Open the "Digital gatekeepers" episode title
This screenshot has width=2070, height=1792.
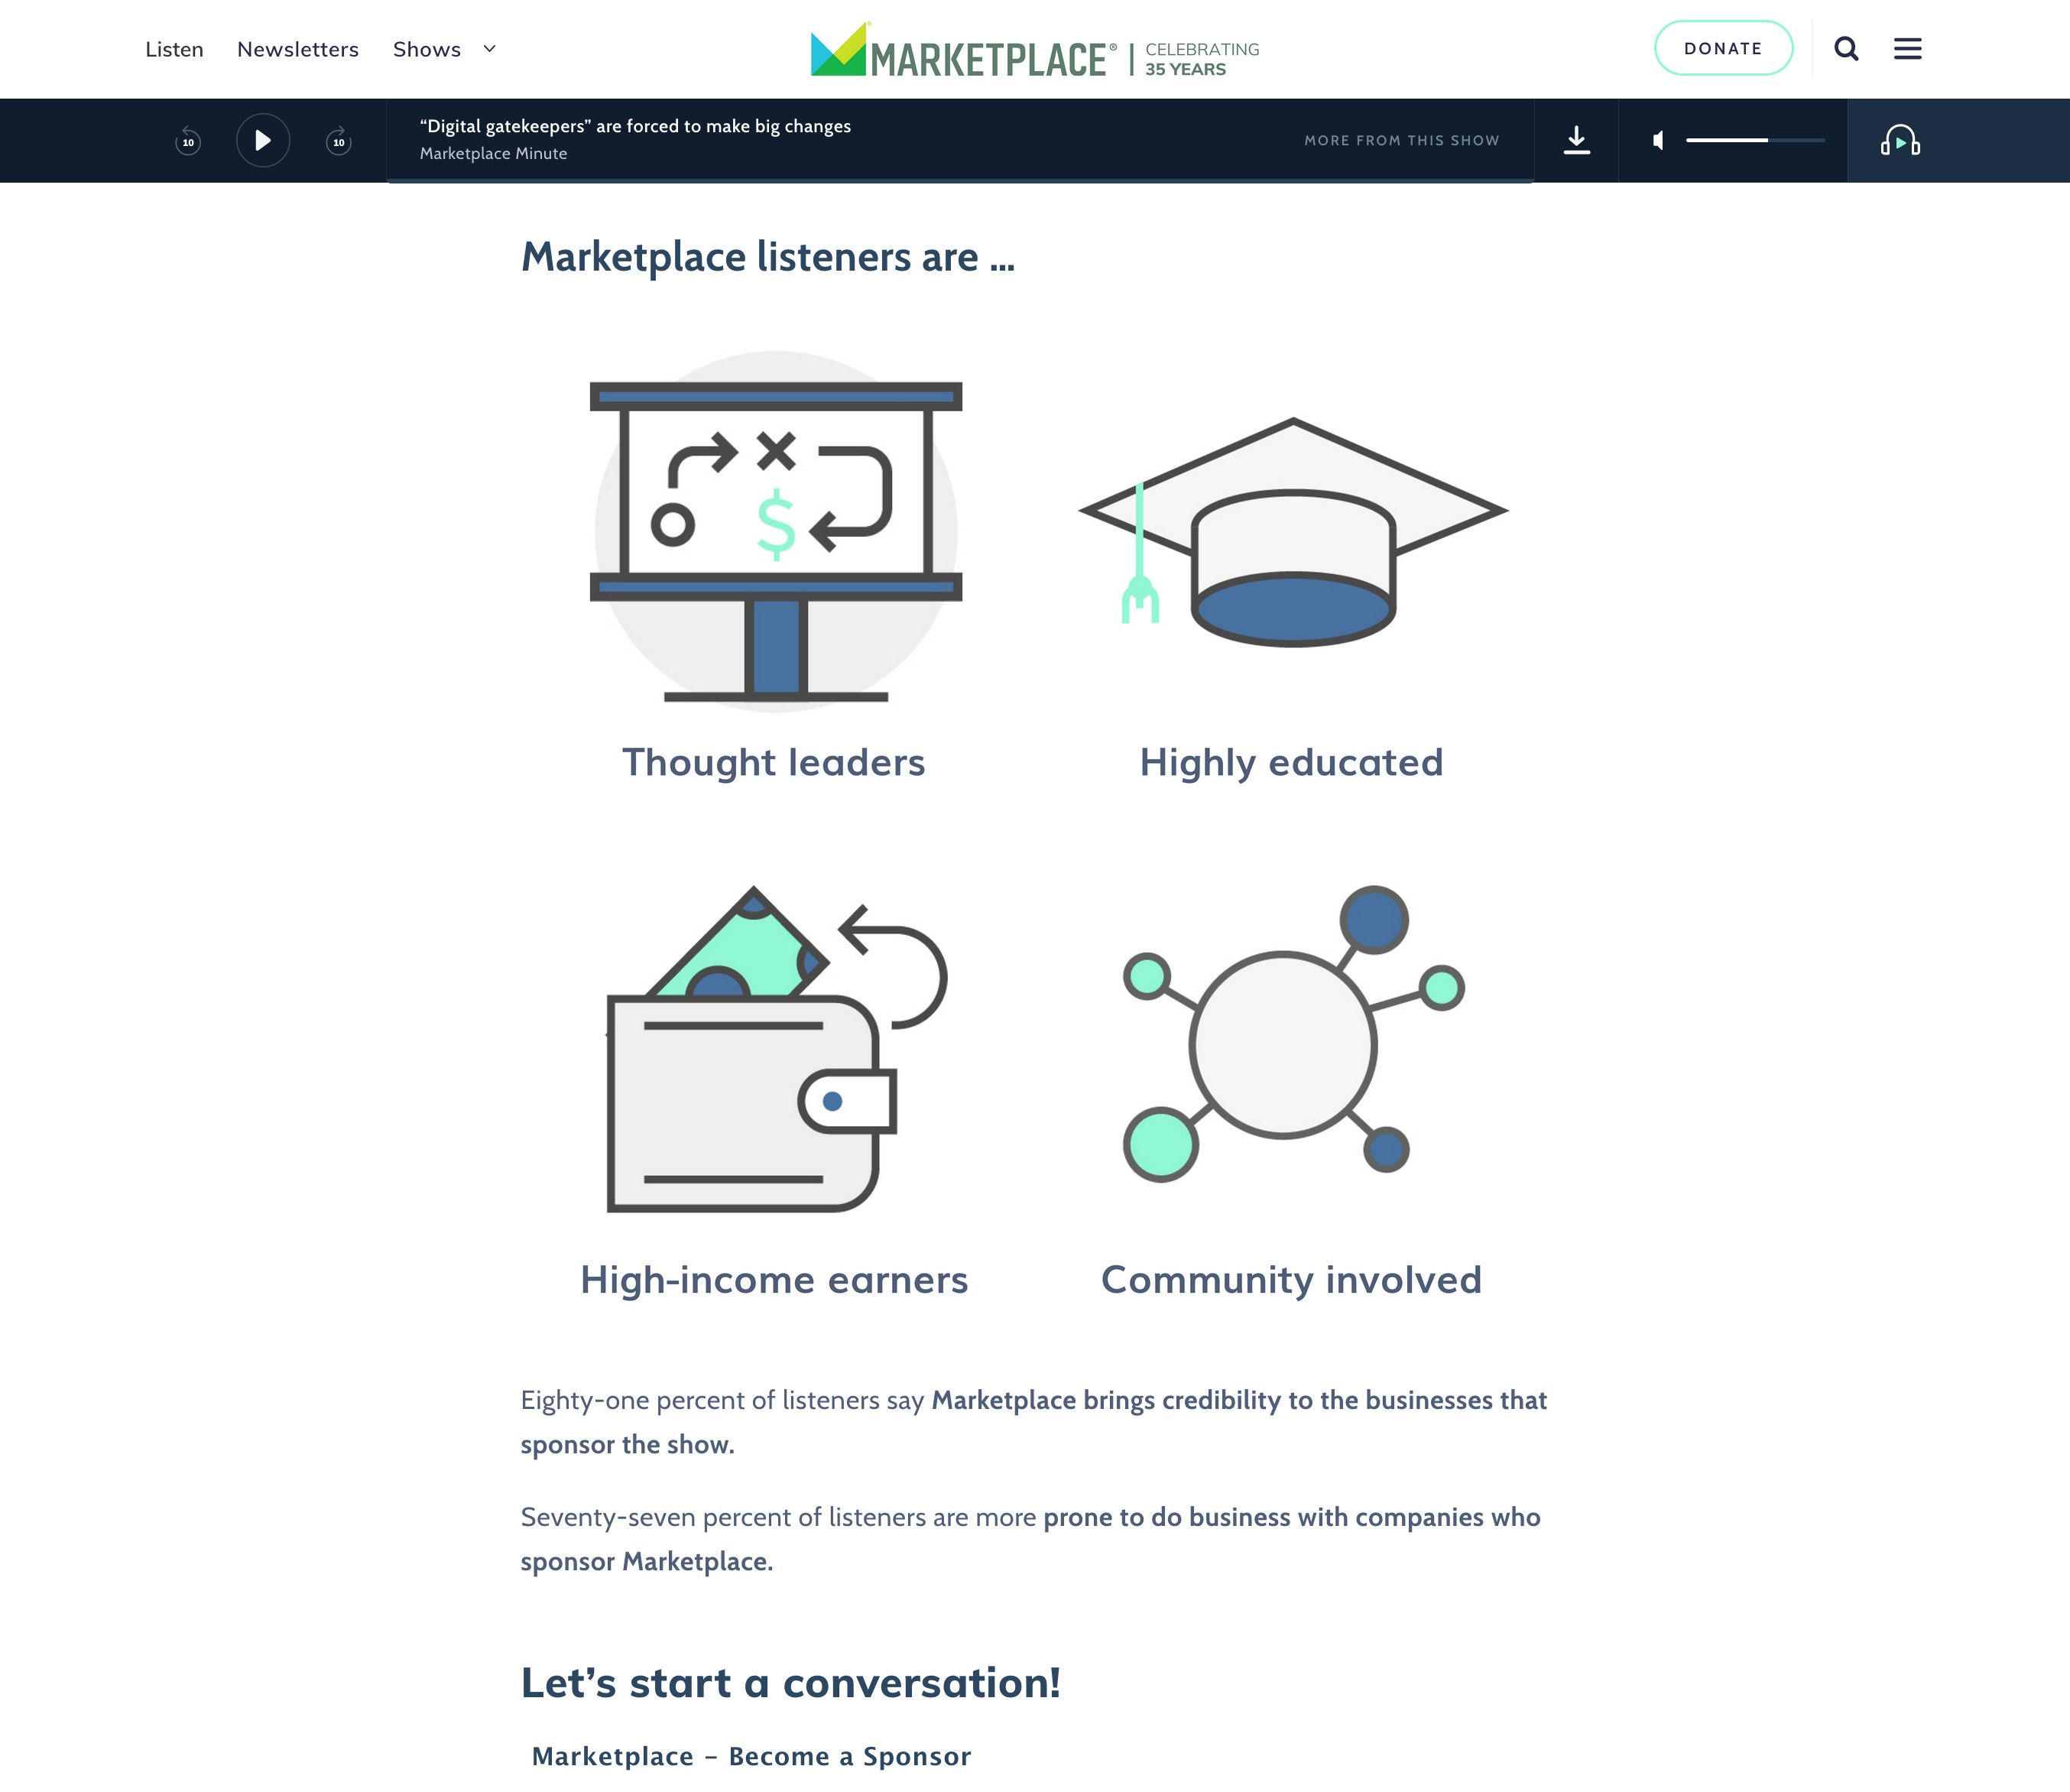tap(635, 126)
